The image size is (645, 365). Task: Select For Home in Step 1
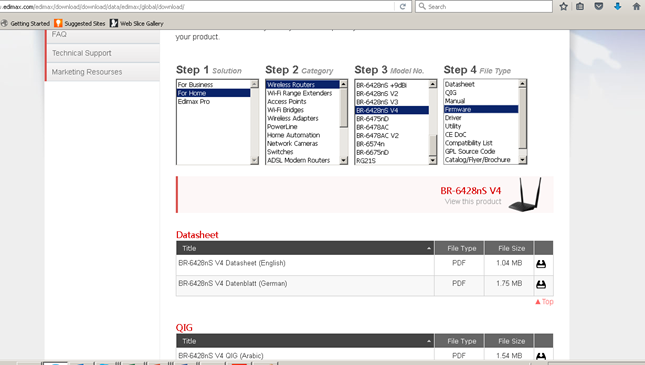tap(213, 93)
